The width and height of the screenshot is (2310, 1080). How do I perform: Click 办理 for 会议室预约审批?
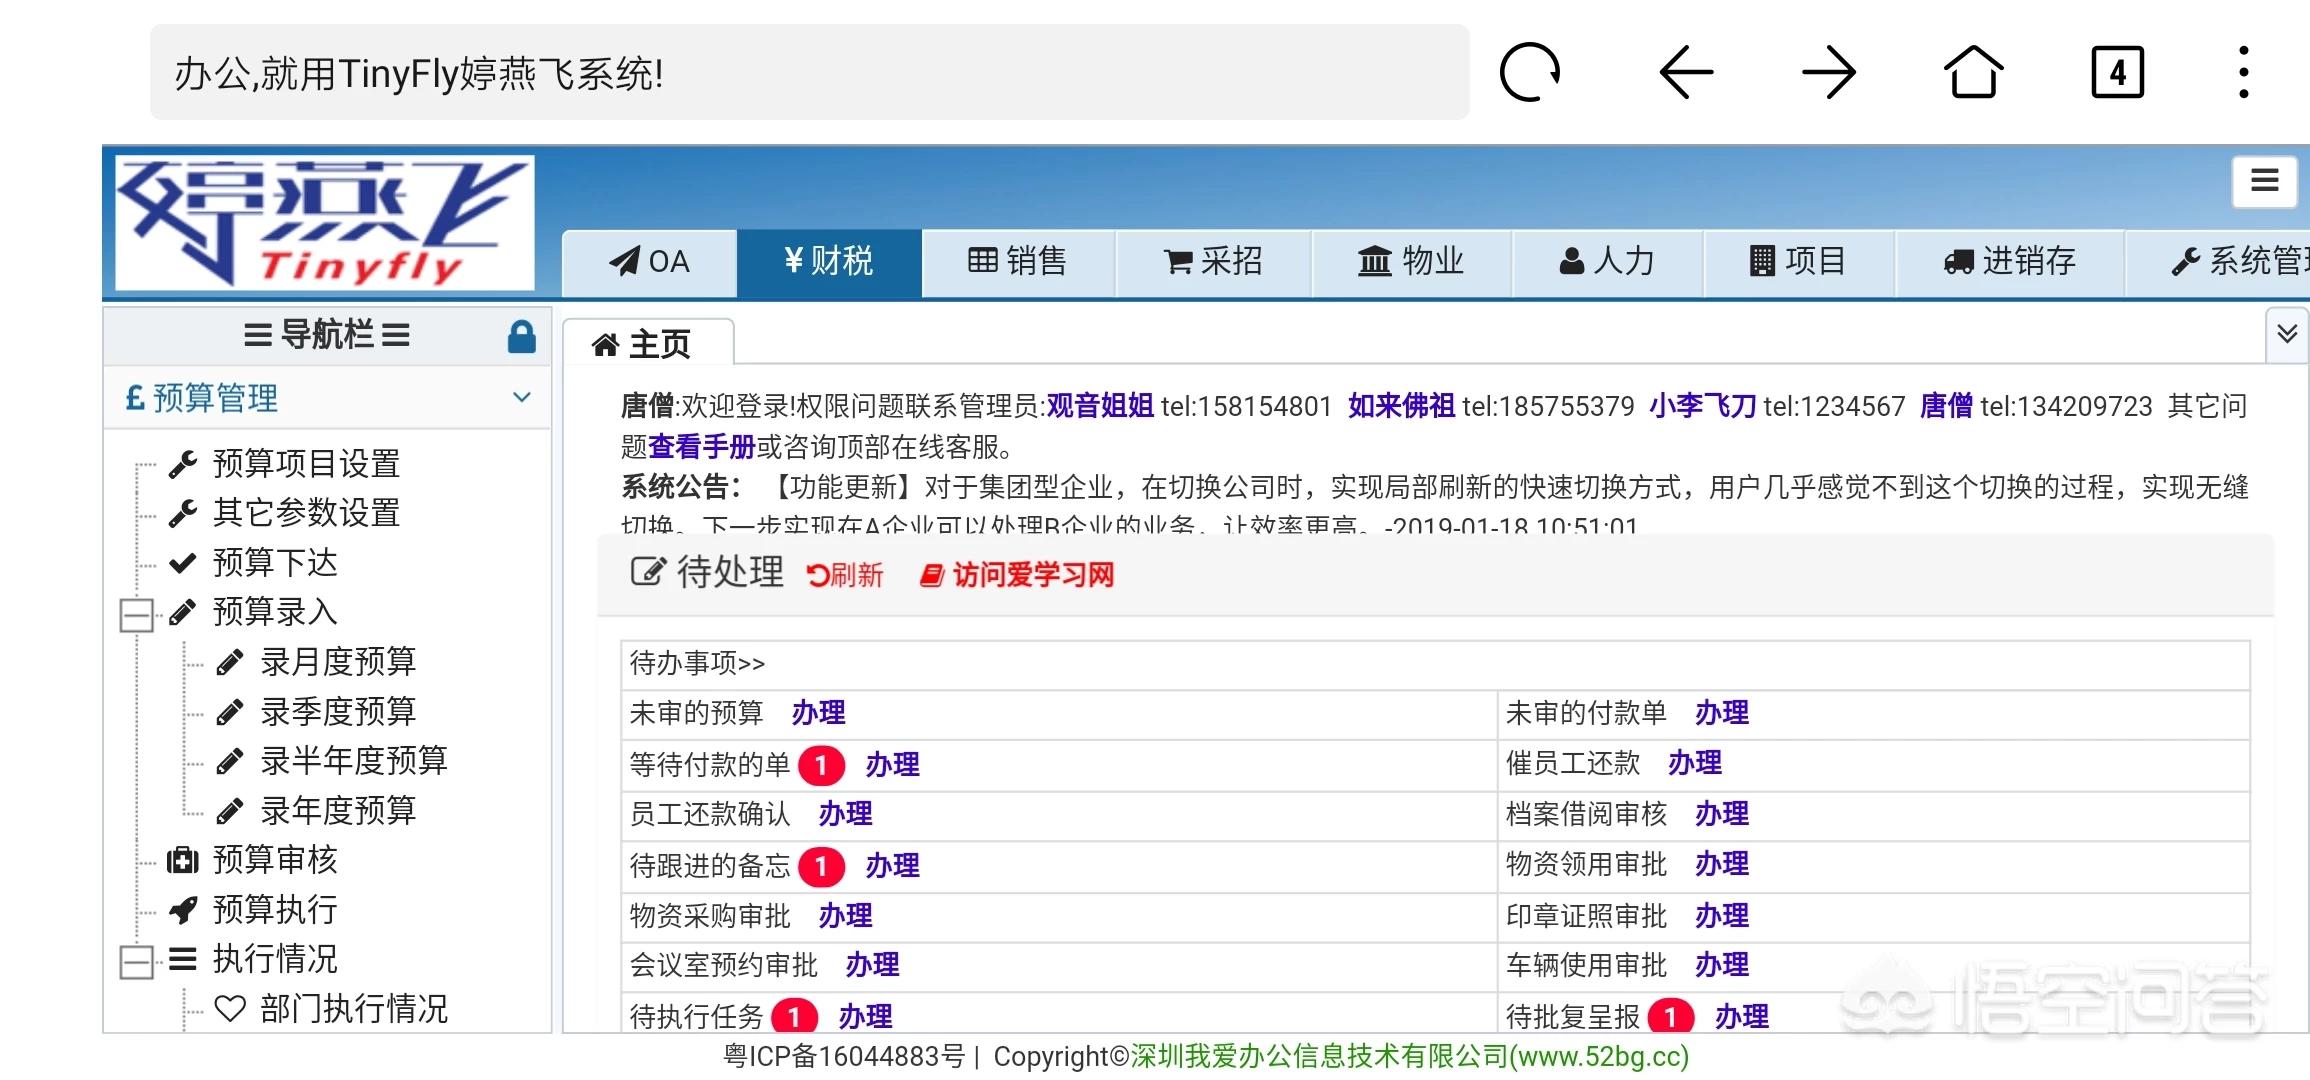point(873,965)
